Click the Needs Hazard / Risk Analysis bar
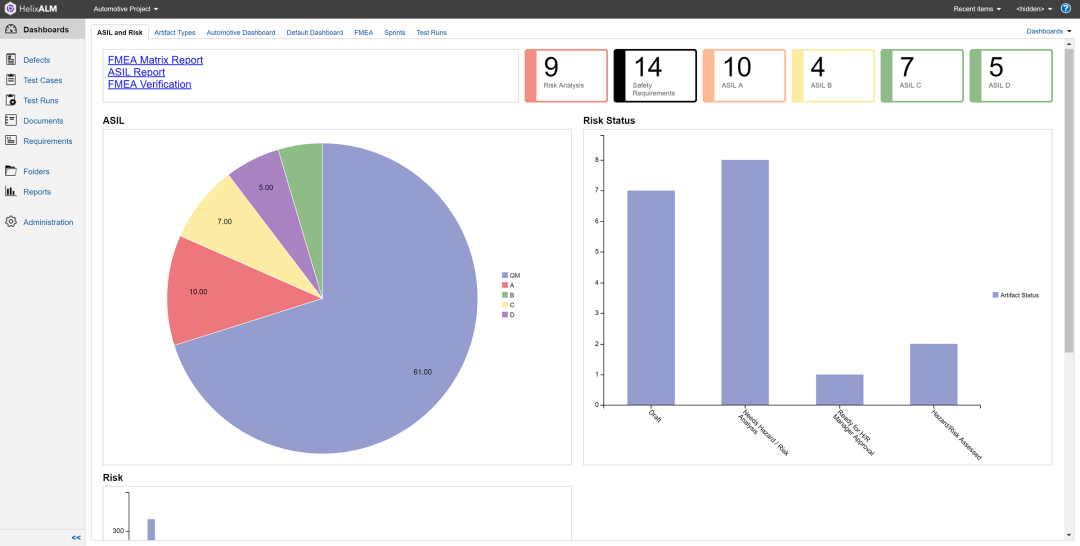 click(x=745, y=282)
